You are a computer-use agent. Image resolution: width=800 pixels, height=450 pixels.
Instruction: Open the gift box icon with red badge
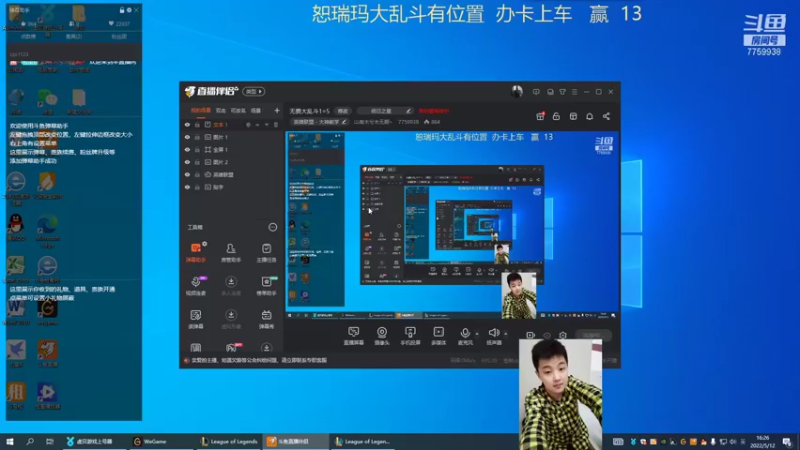coord(540,116)
